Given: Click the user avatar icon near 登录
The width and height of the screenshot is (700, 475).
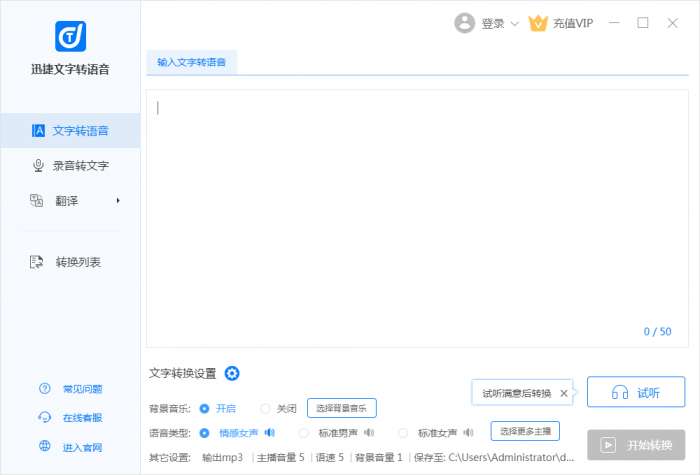Looking at the screenshot, I should (464, 23).
